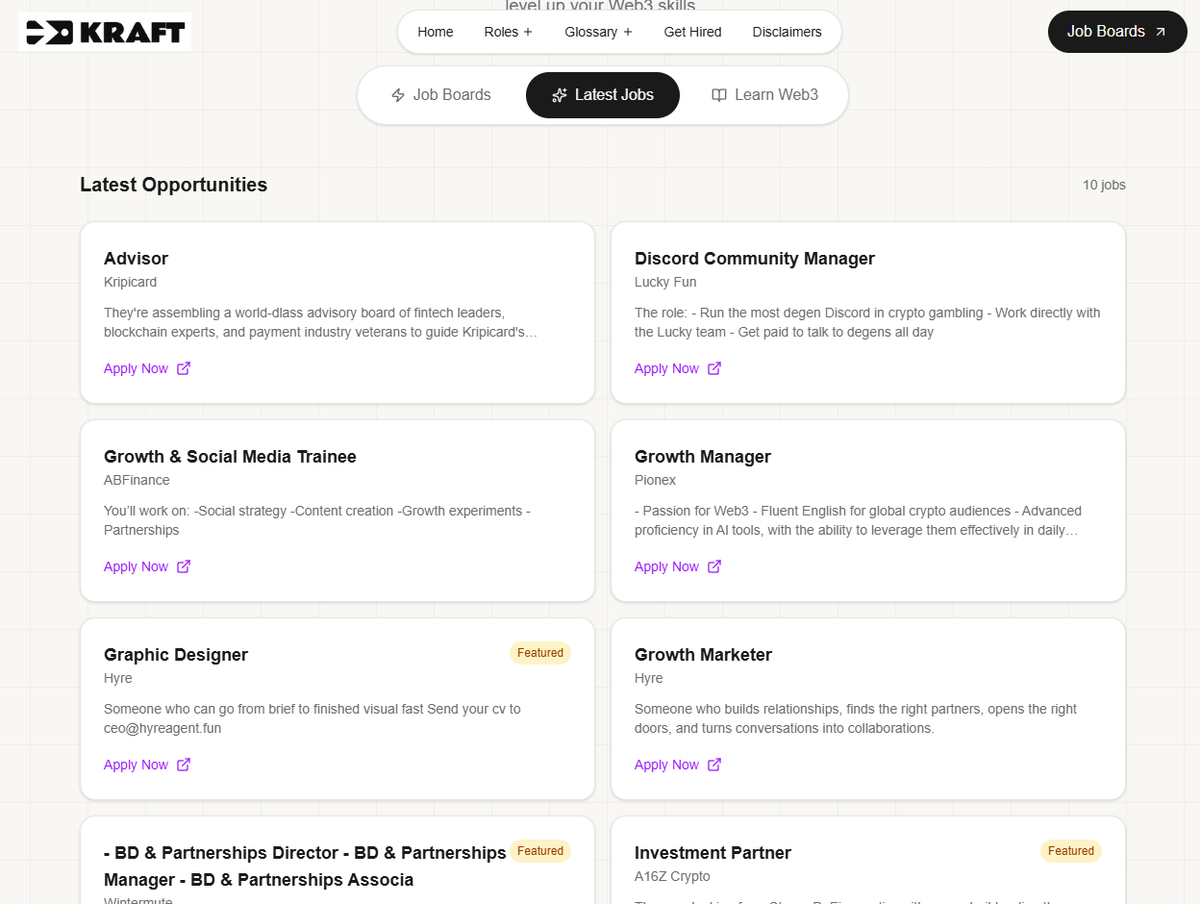This screenshot has height=904, width=1200.
Task: Click the lightning icon in Job Boards tab
Action: (x=398, y=95)
